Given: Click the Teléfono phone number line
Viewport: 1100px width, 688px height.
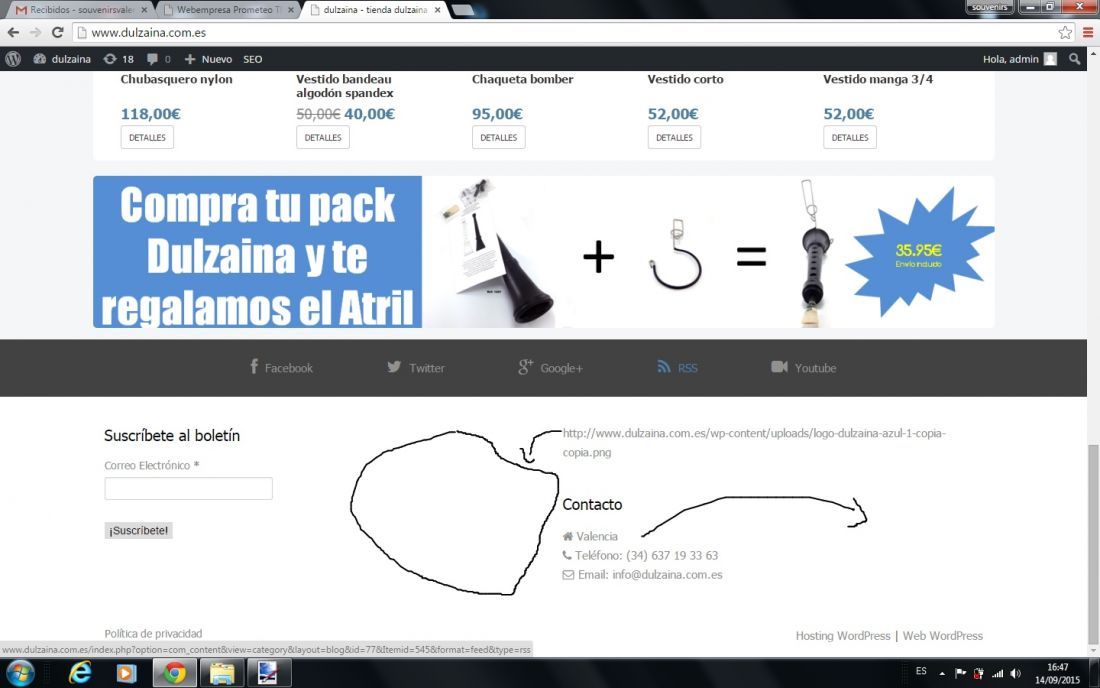Looking at the screenshot, I should 640,555.
